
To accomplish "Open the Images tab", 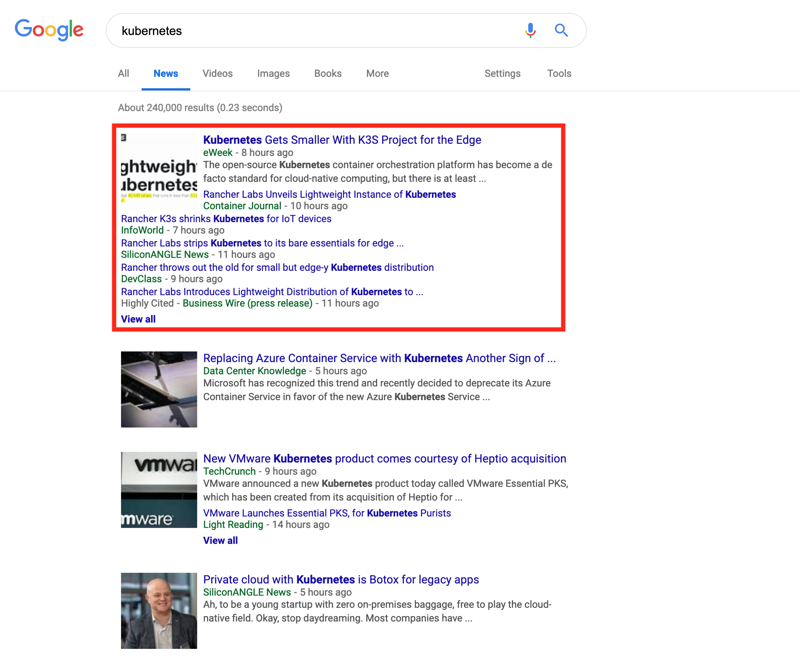I will [273, 73].
